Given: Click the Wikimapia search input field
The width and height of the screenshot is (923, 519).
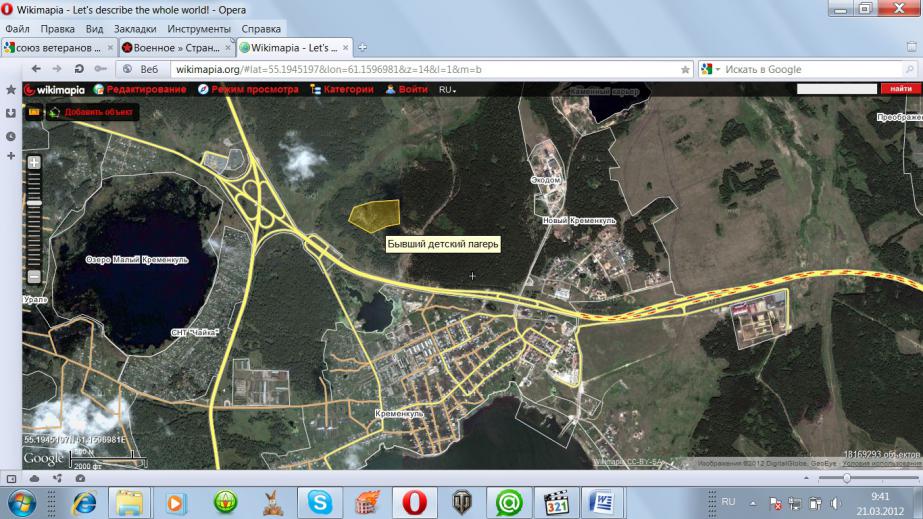Looking at the screenshot, I should [837, 89].
